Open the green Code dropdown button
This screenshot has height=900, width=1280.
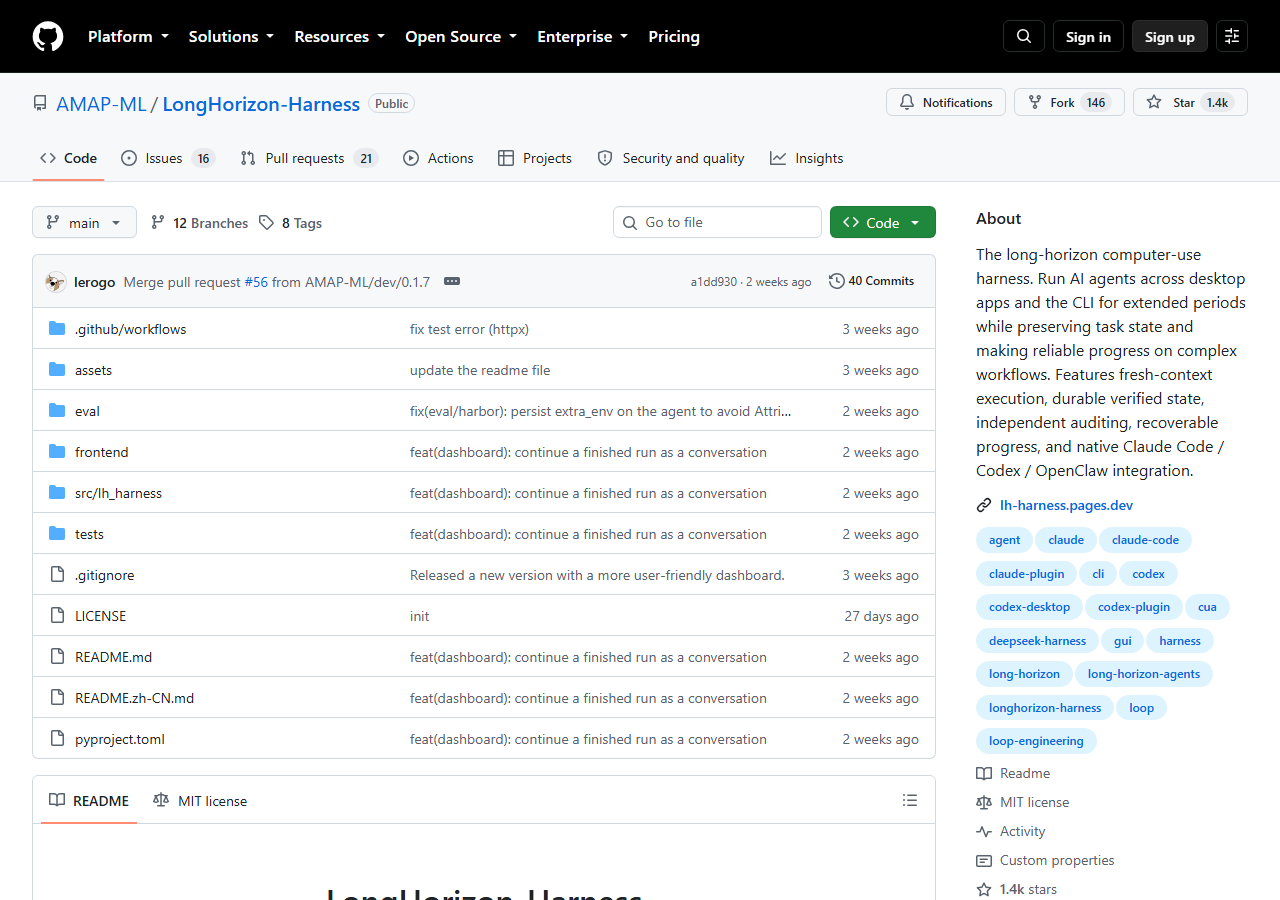(883, 222)
